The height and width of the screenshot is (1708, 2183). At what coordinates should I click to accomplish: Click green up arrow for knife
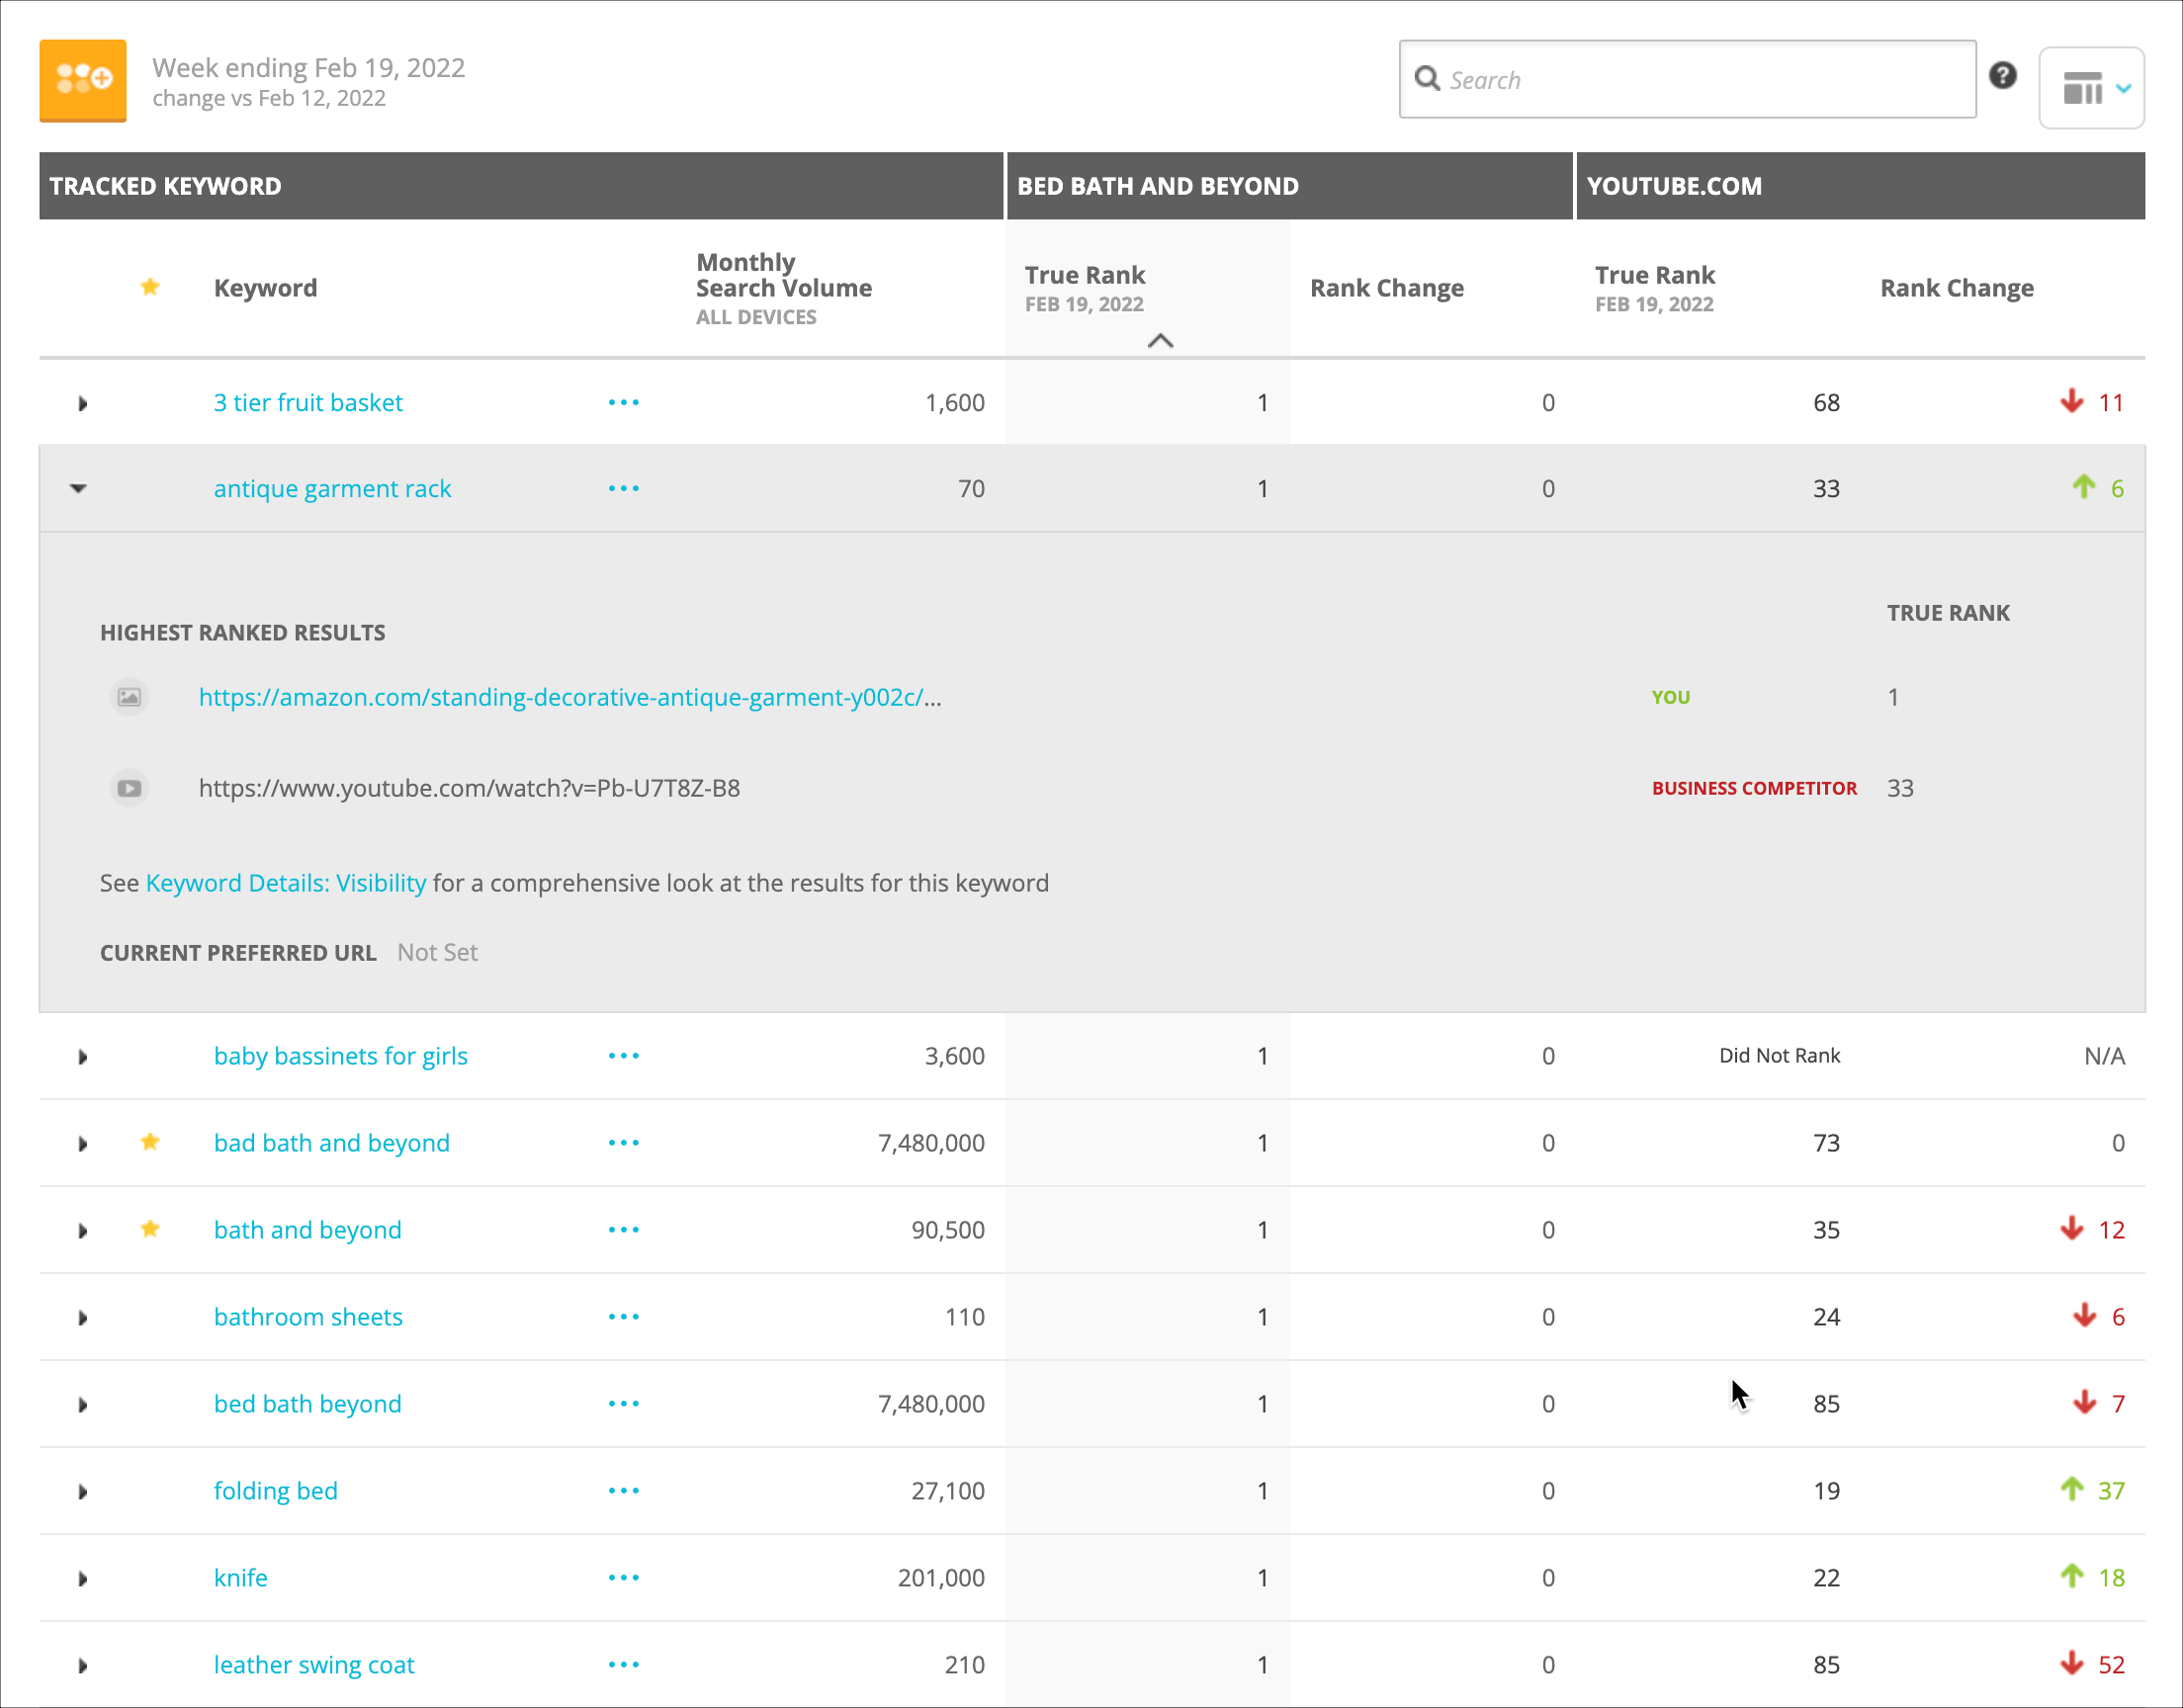(x=2072, y=1577)
